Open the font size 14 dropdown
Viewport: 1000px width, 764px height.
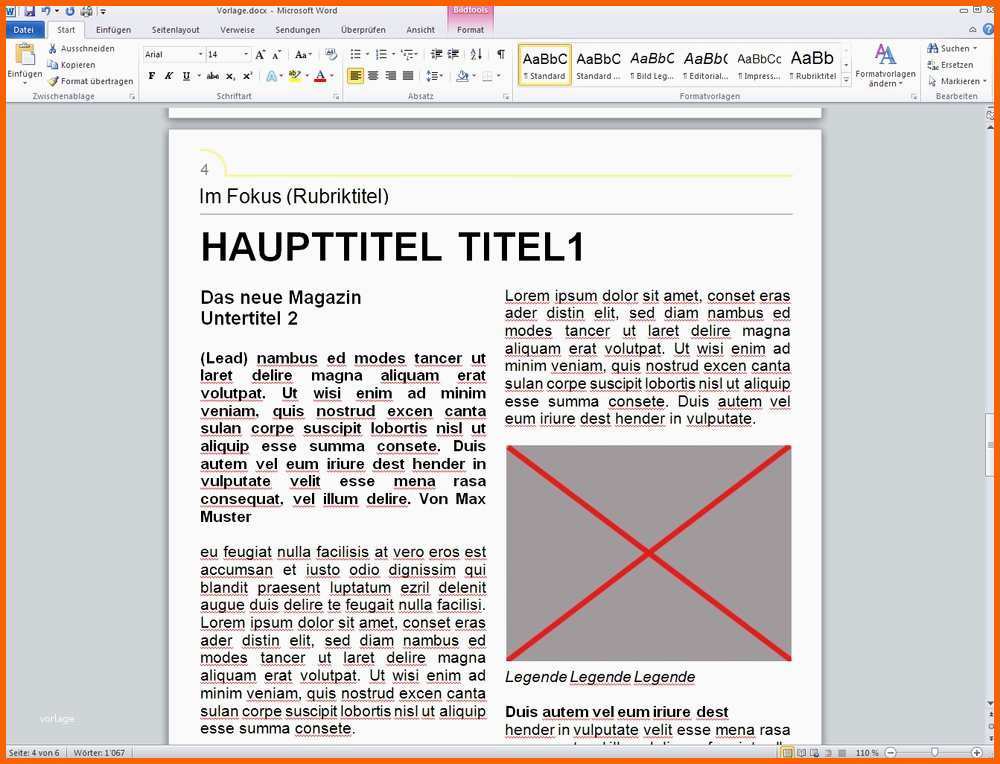(246, 55)
